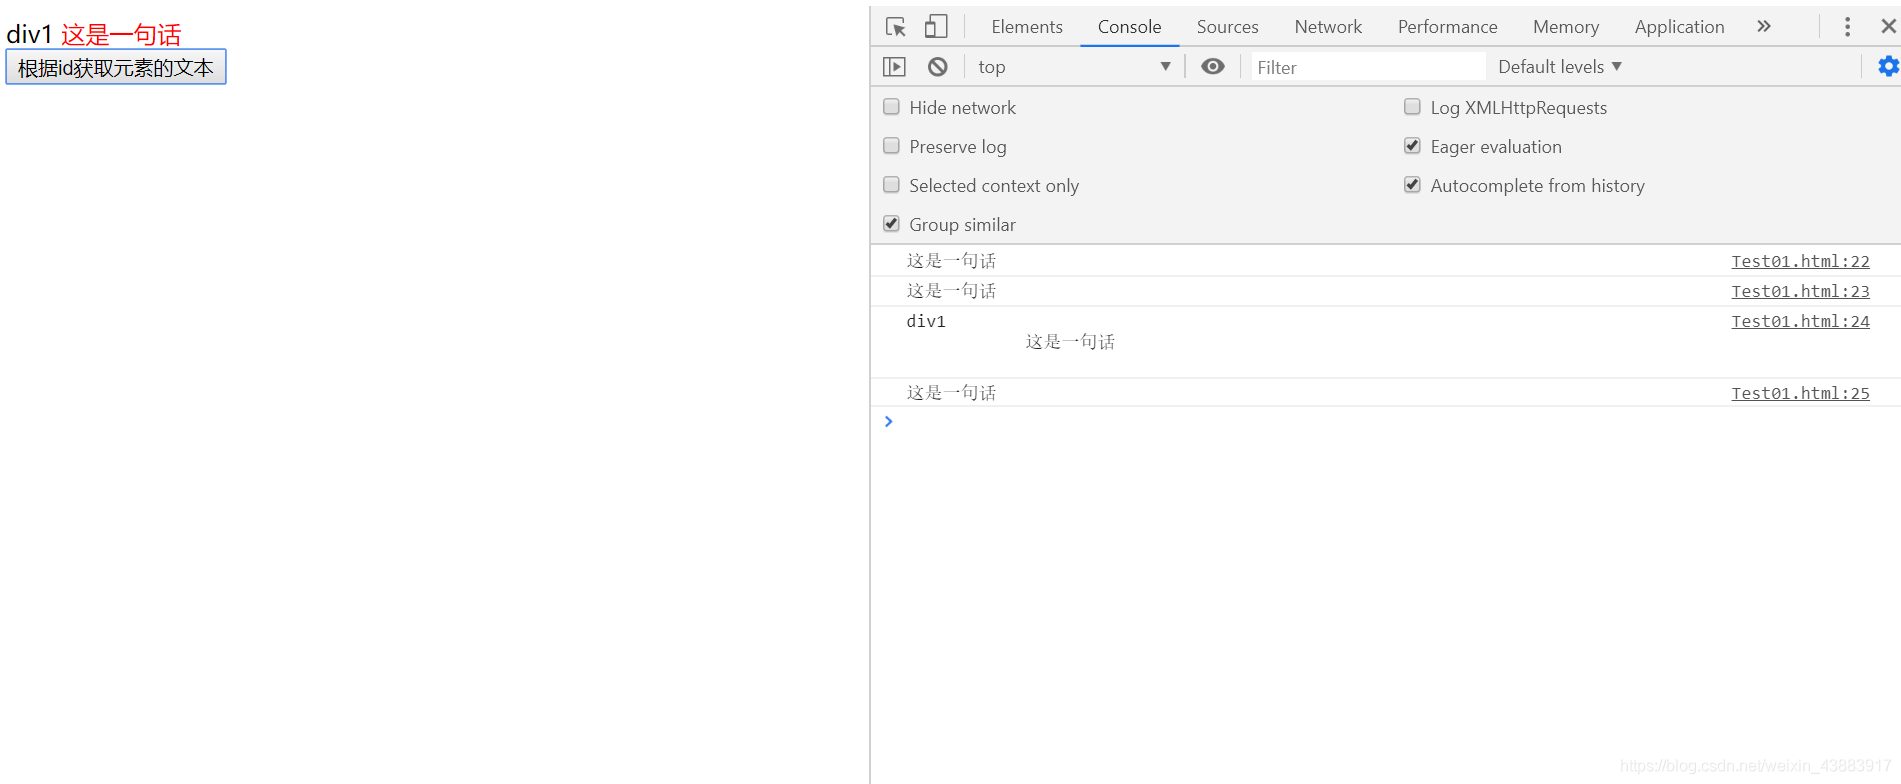Open source link Test01.html:25
This screenshot has height=784, width=1901.
click(x=1800, y=393)
